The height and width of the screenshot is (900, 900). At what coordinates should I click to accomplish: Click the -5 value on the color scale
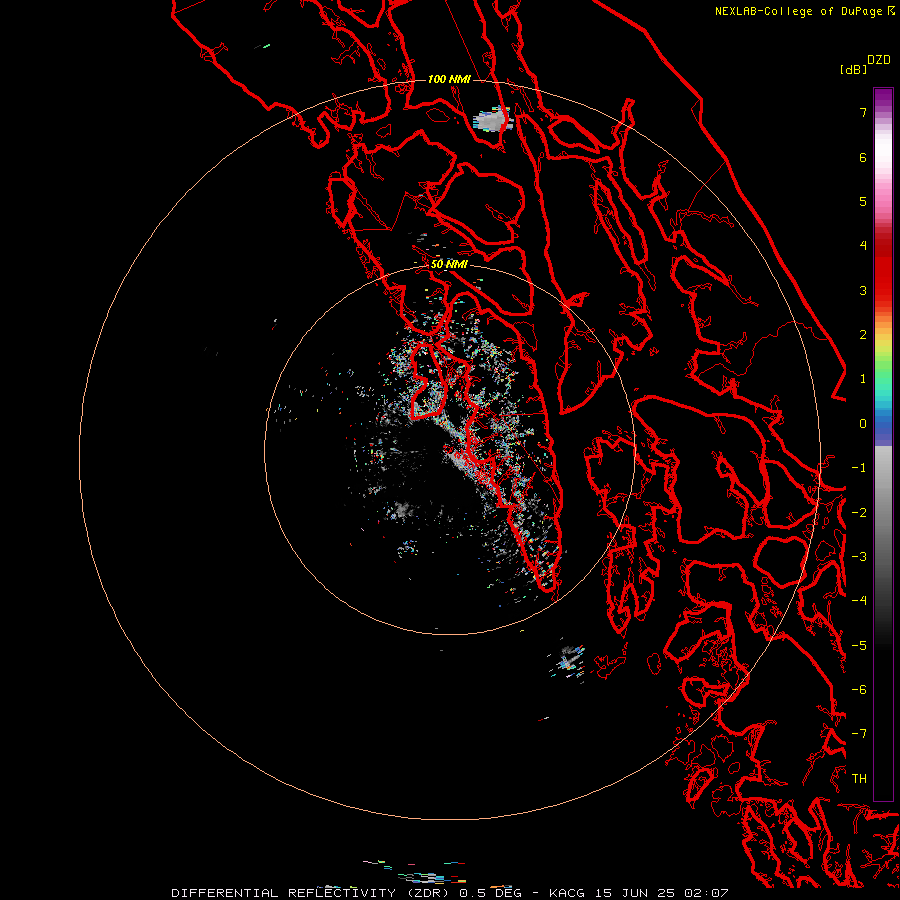[x=859, y=646]
